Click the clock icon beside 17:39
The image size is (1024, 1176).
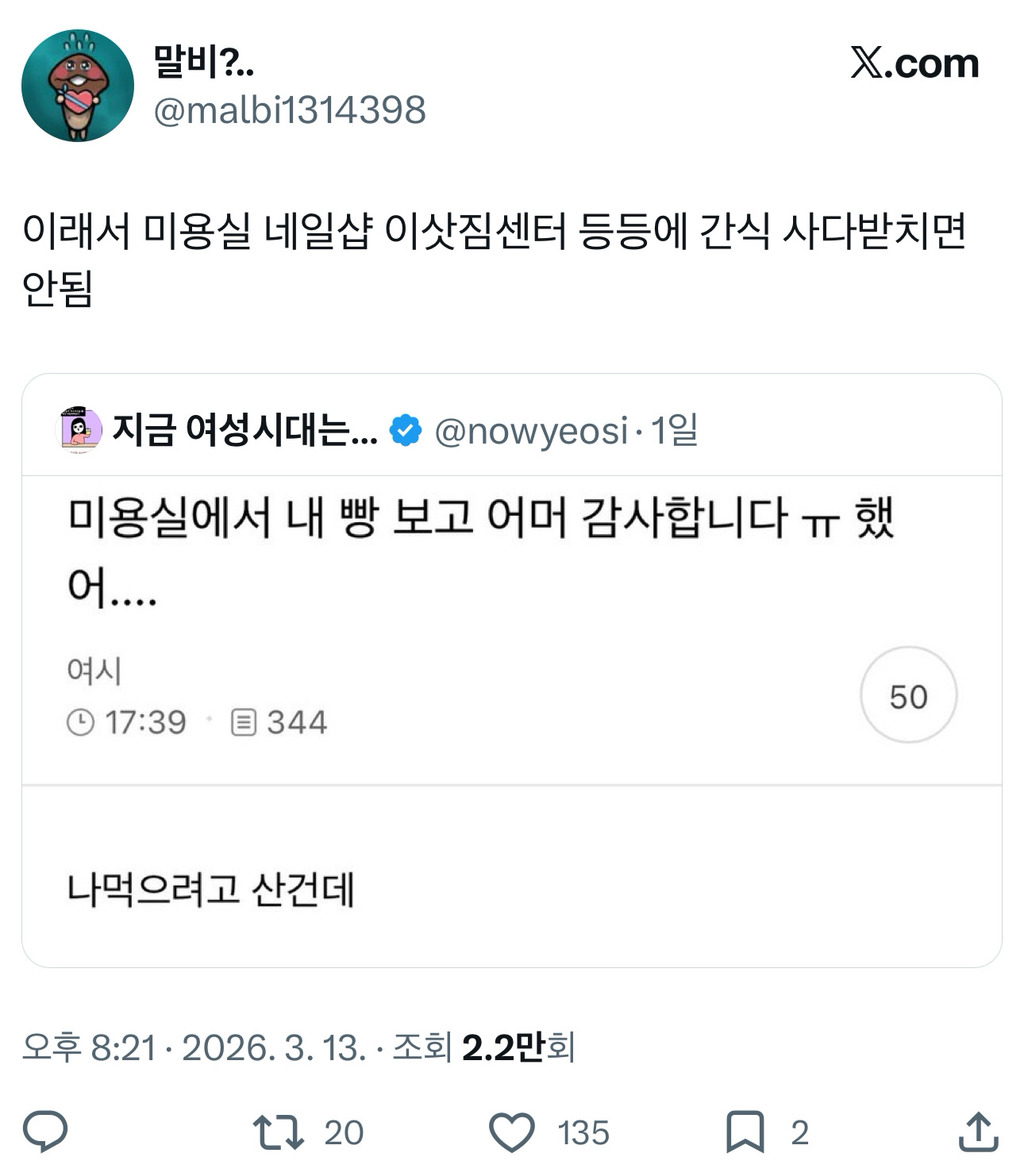pyautogui.click(x=81, y=722)
